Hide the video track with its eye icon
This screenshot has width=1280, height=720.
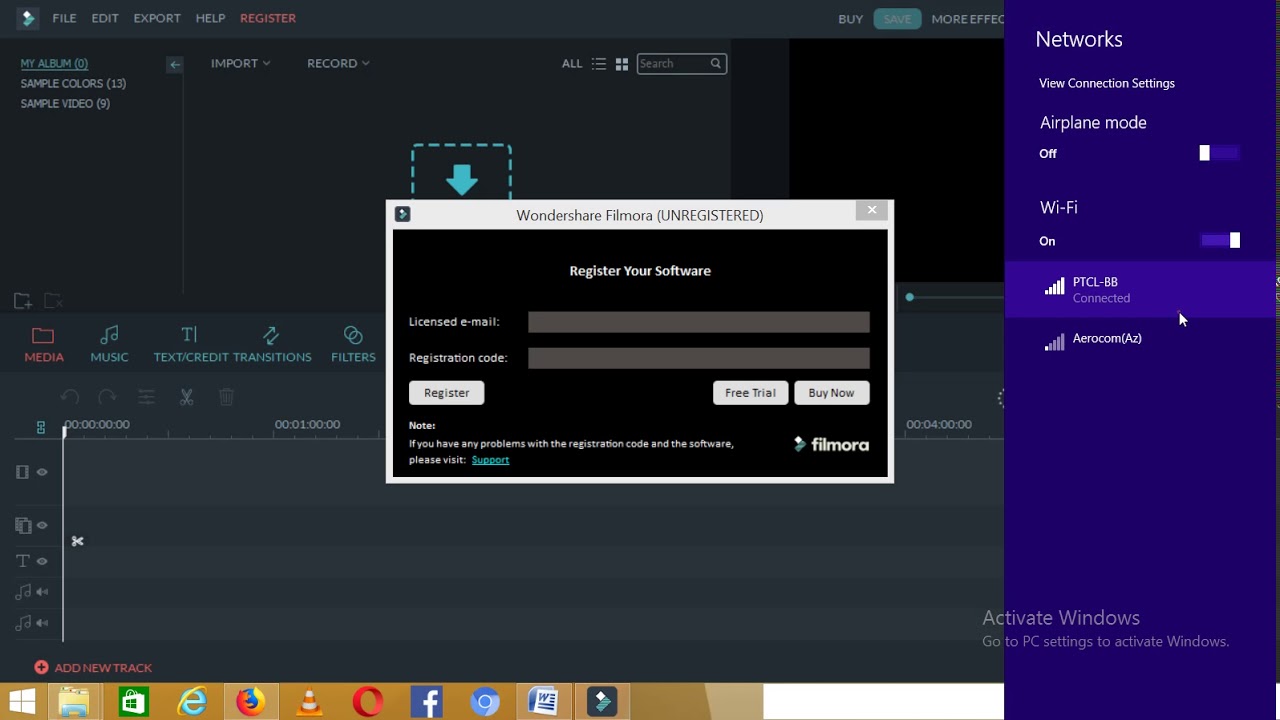pyautogui.click(x=42, y=472)
